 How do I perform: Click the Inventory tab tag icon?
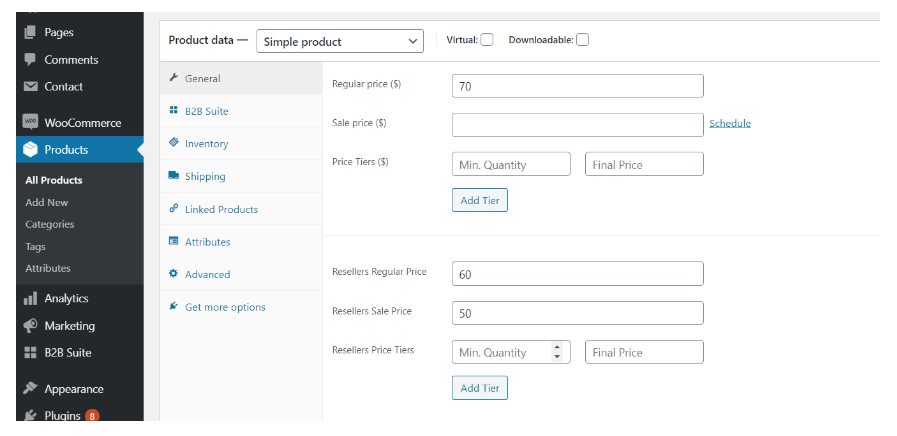(173, 142)
